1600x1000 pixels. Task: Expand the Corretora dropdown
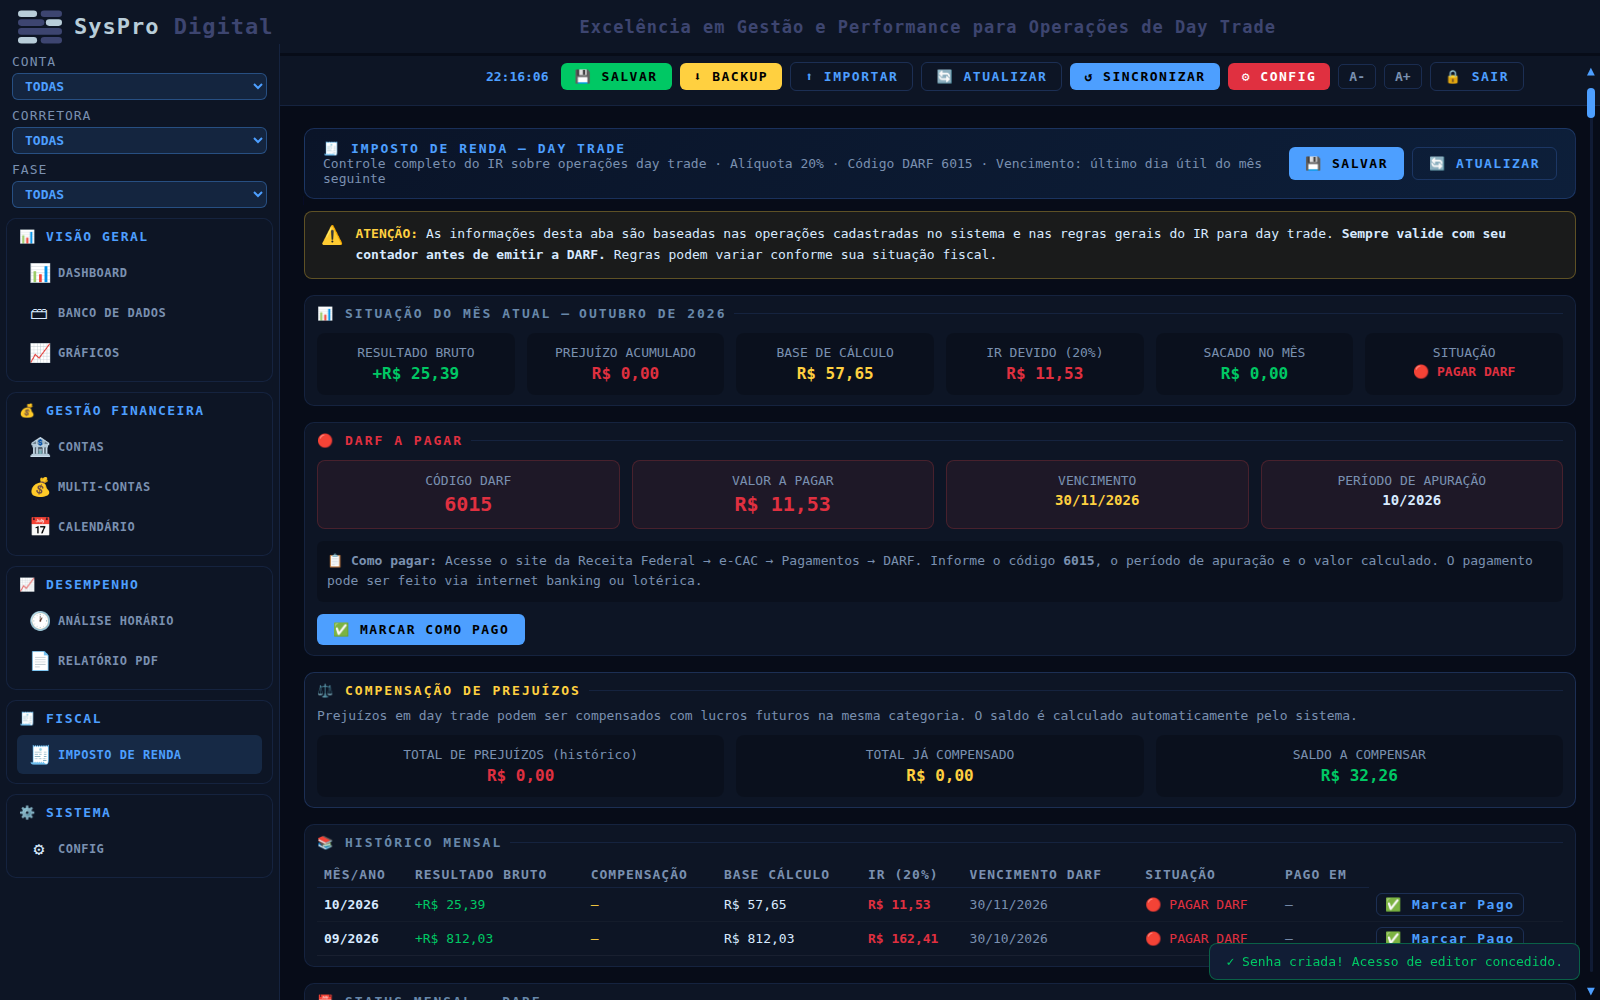coord(139,141)
